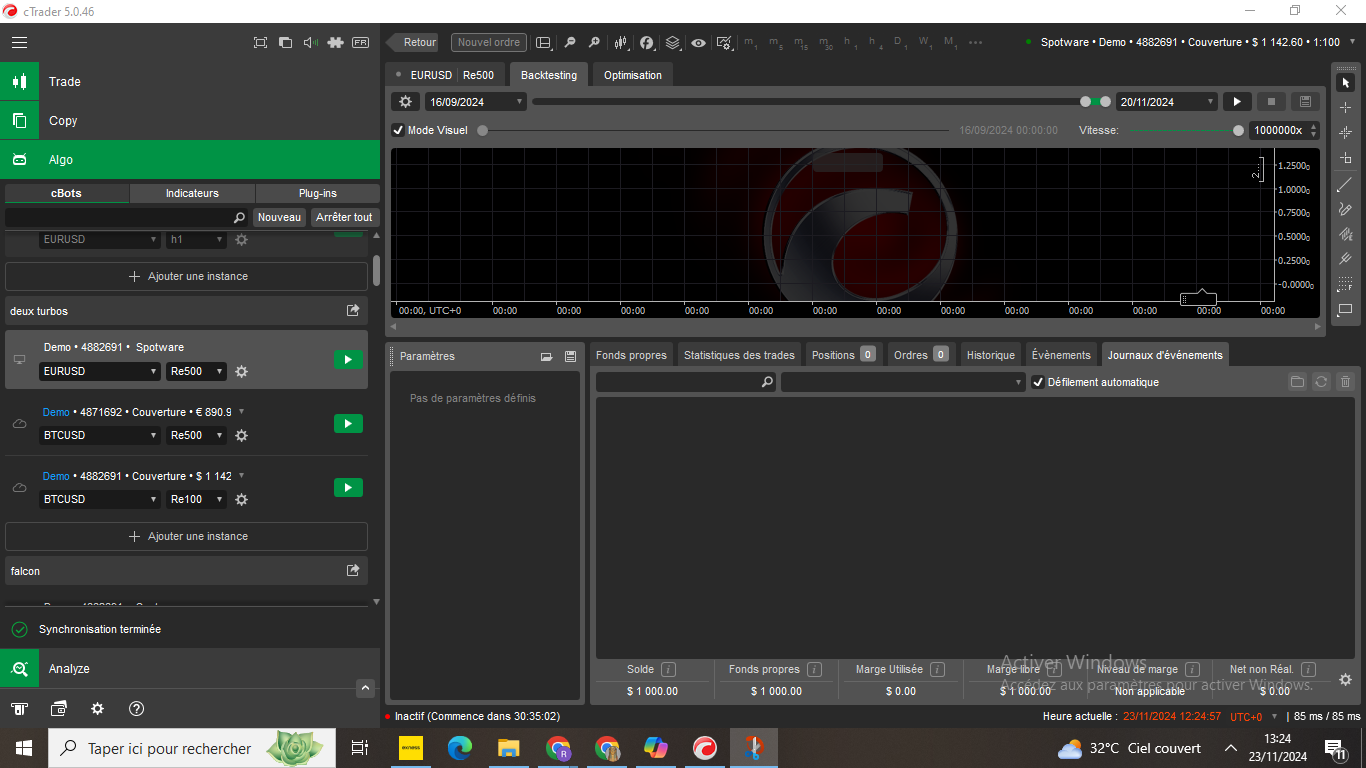
Task: Open the Analyze section
Action: (x=190, y=668)
